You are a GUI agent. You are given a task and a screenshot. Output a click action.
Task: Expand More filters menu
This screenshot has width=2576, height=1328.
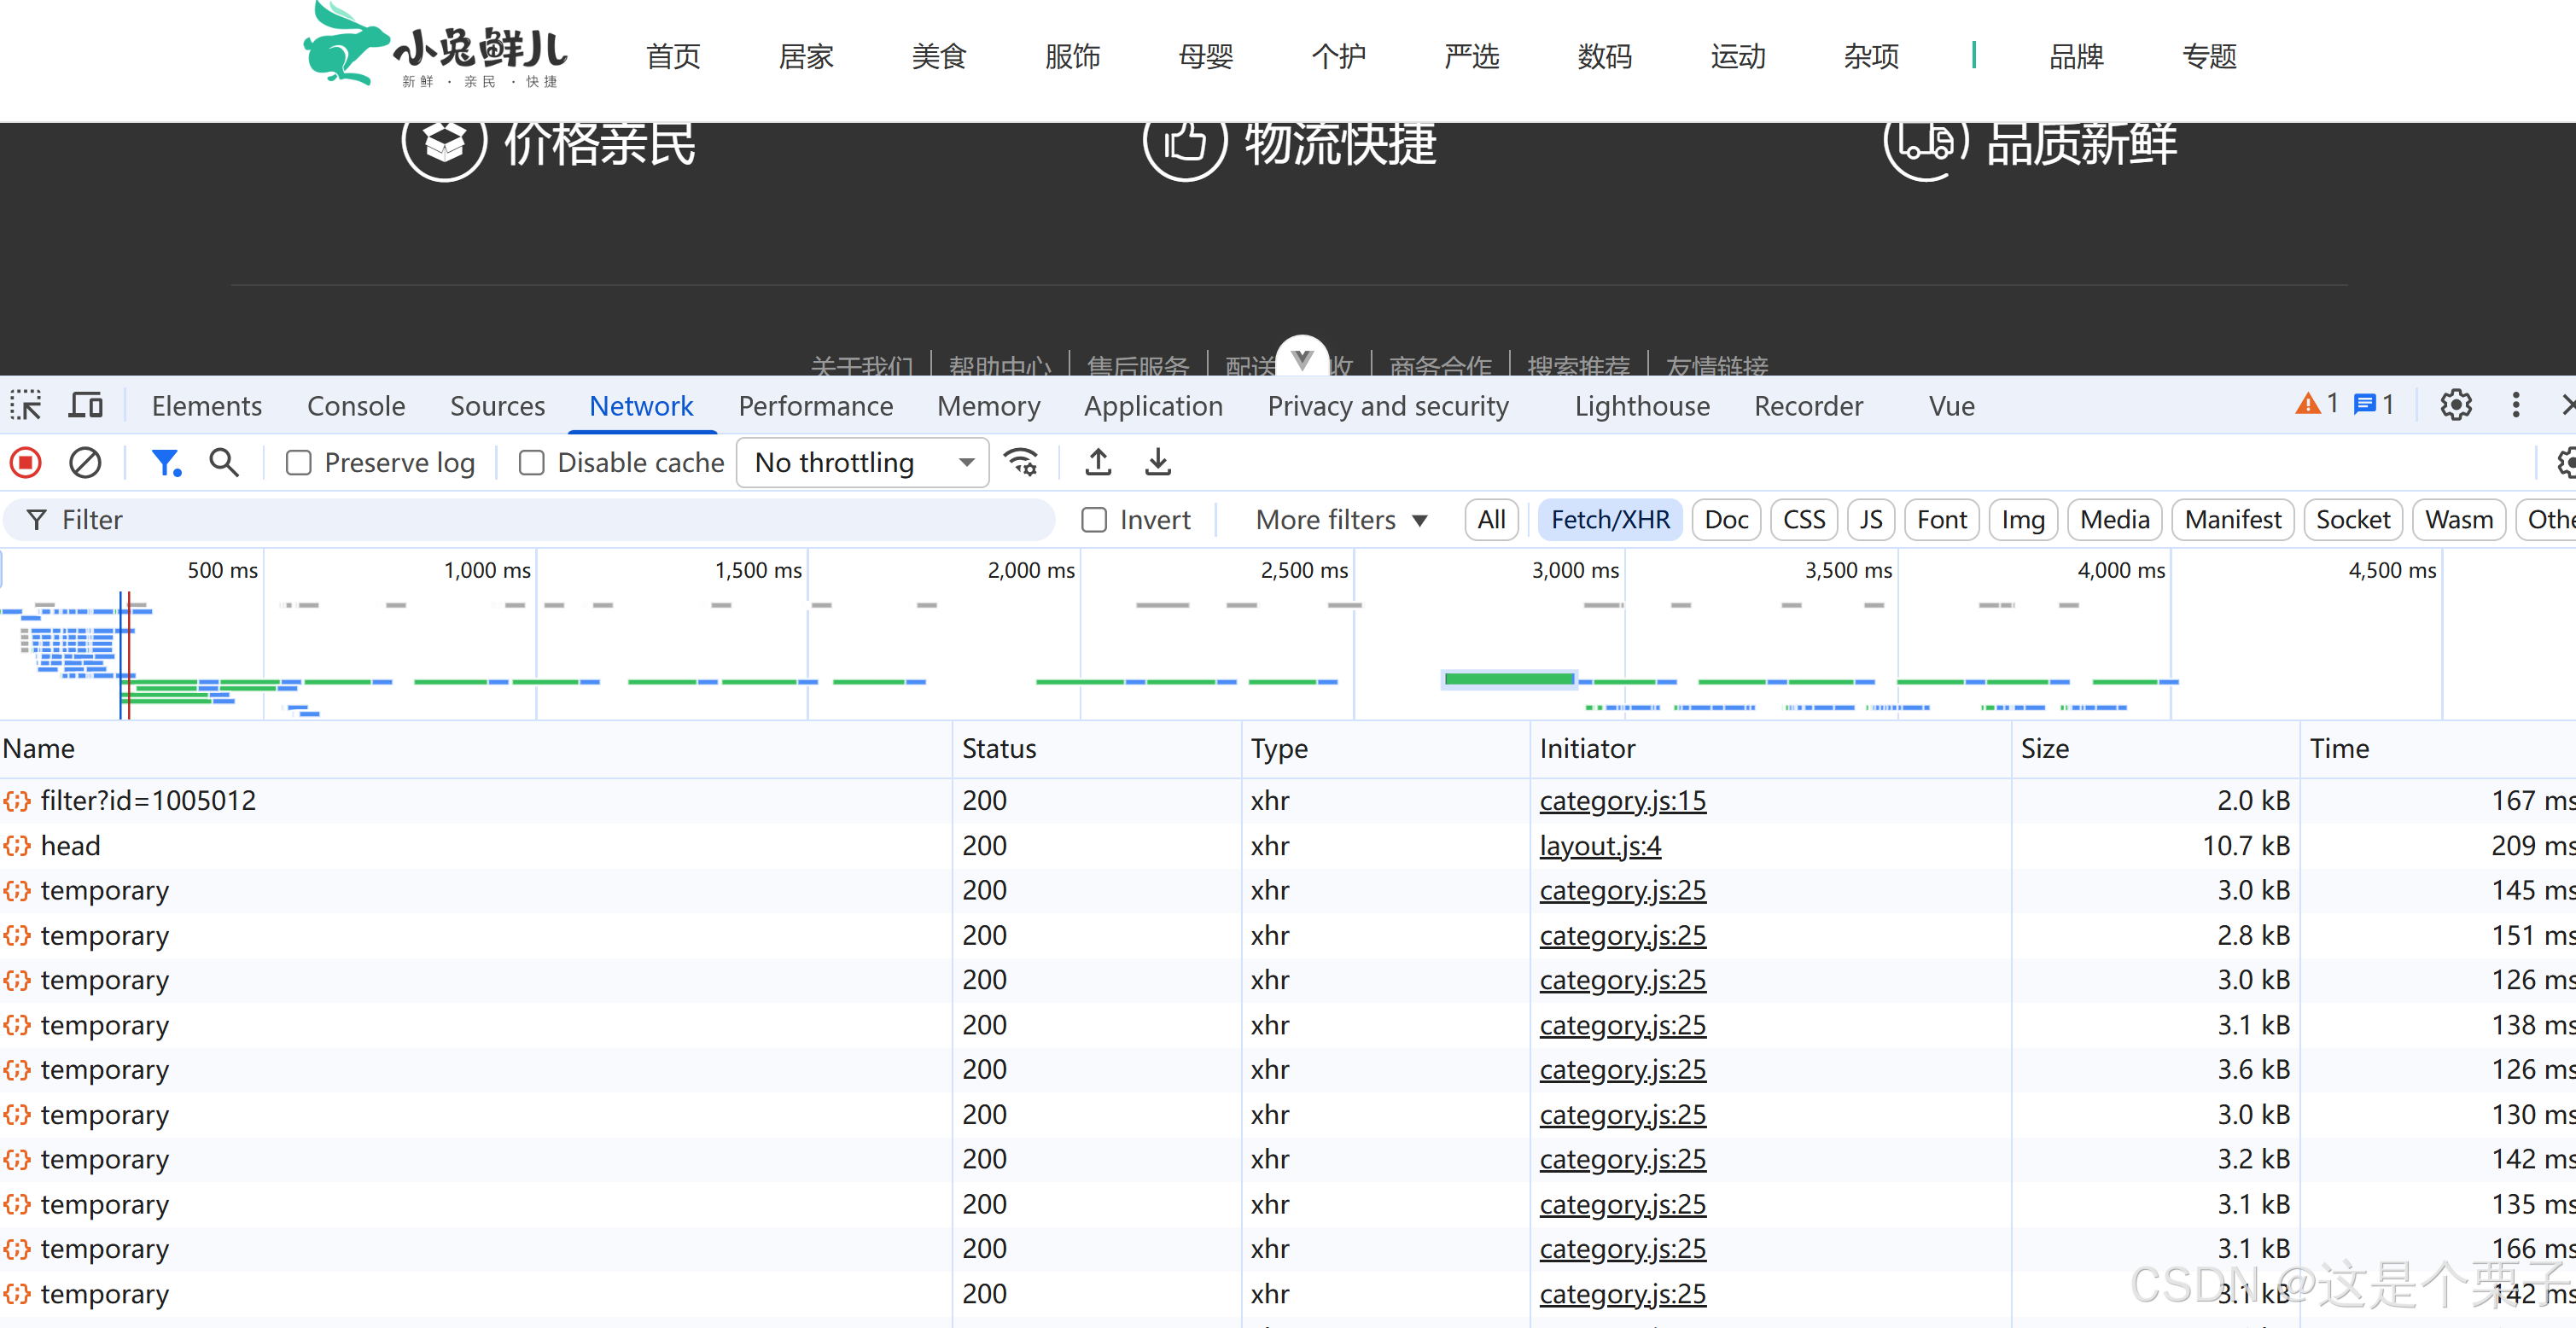pyautogui.click(x=1340, y=519)
